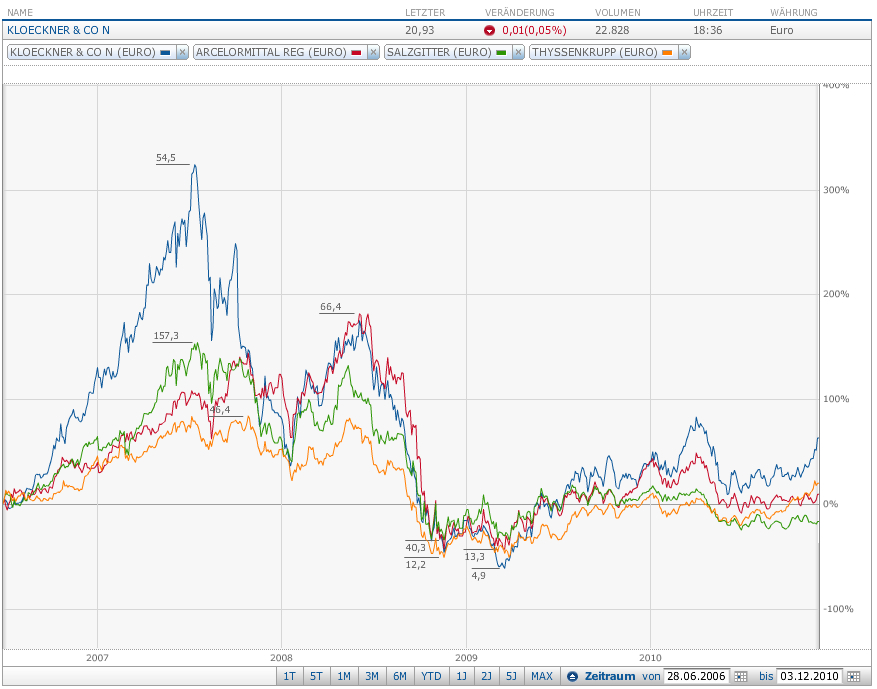Click the red ArcelorMittal color swatch
Viewport: 877px width, 689px height.
pyautogui.click(x=356, y=53)
